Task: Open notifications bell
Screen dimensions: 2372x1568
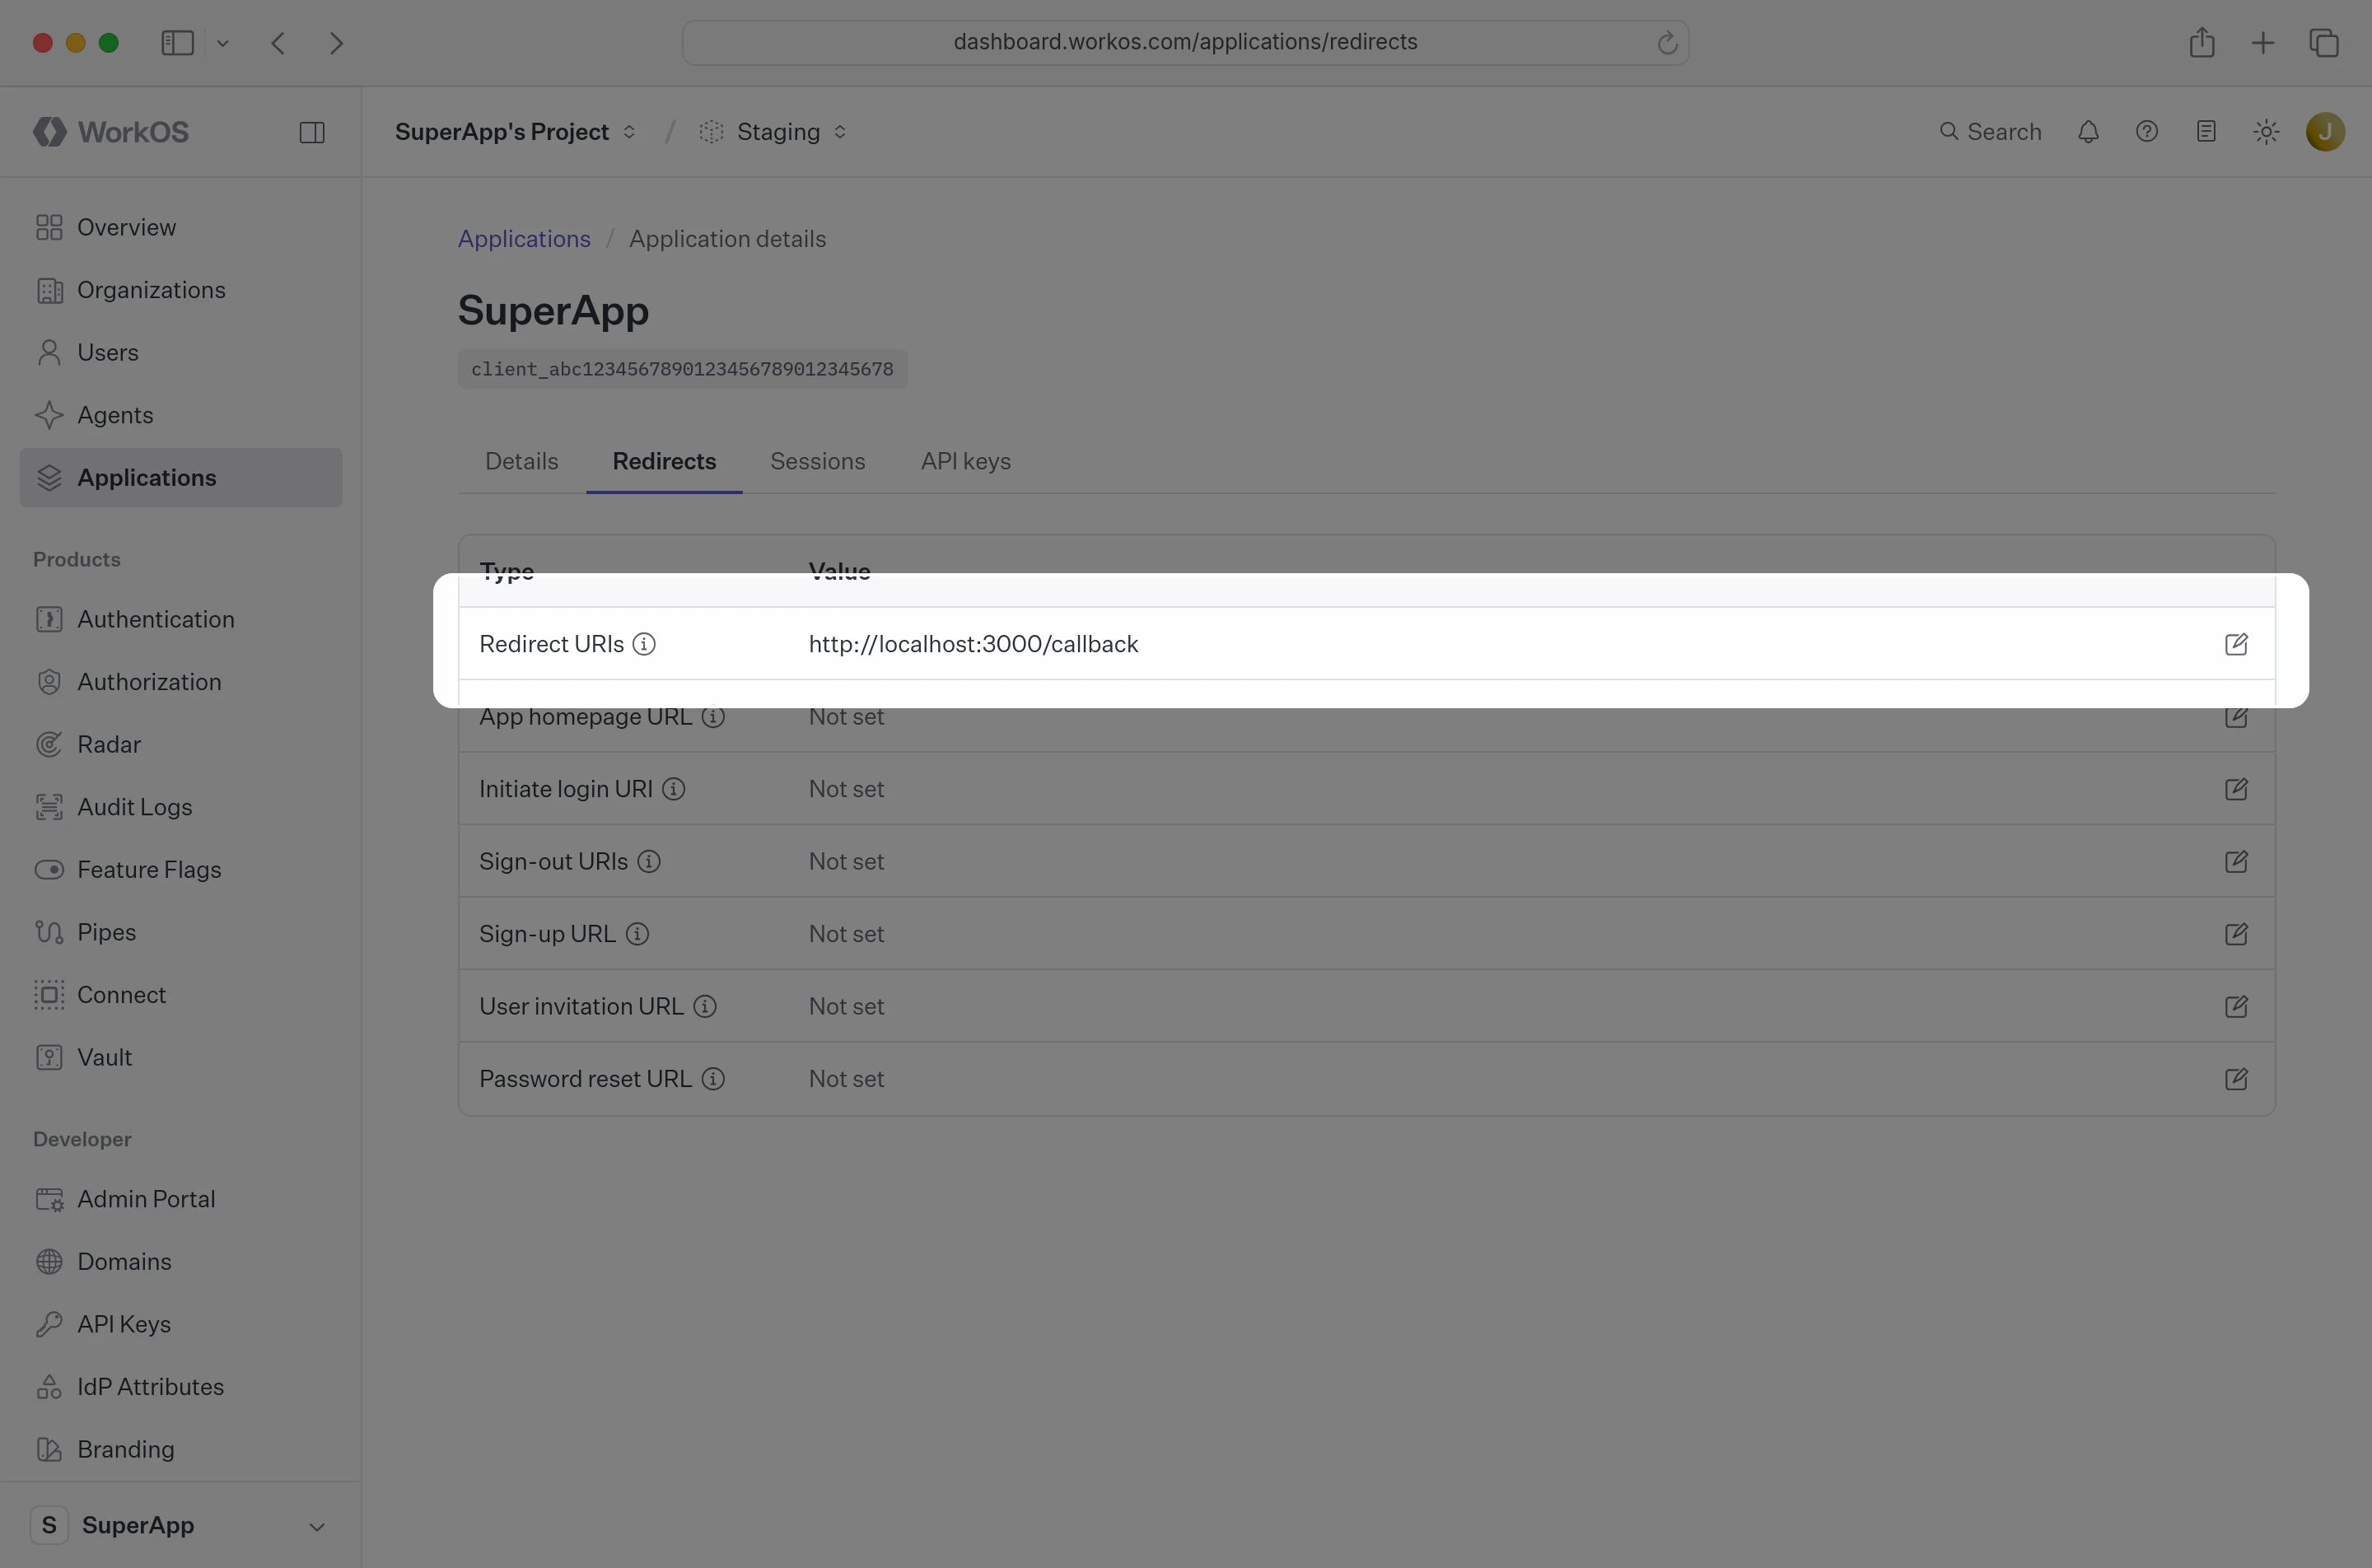Action: point(2088,132)
